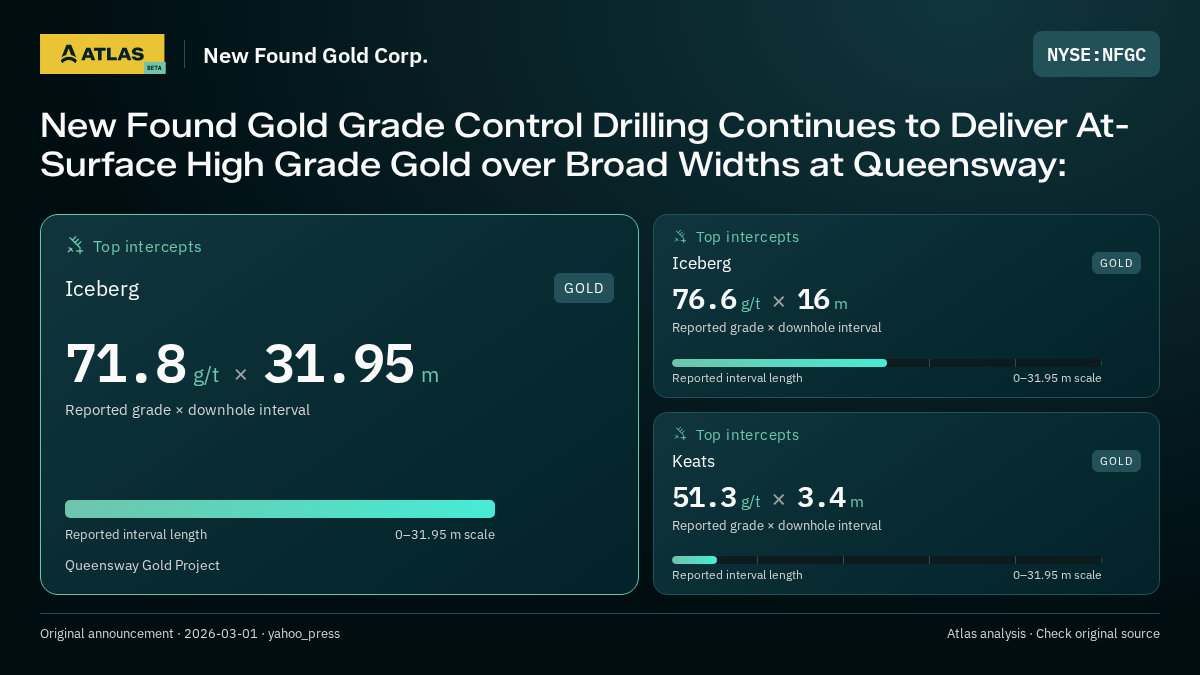Click Top intercepts label in the large card

(x=147, y=246)
